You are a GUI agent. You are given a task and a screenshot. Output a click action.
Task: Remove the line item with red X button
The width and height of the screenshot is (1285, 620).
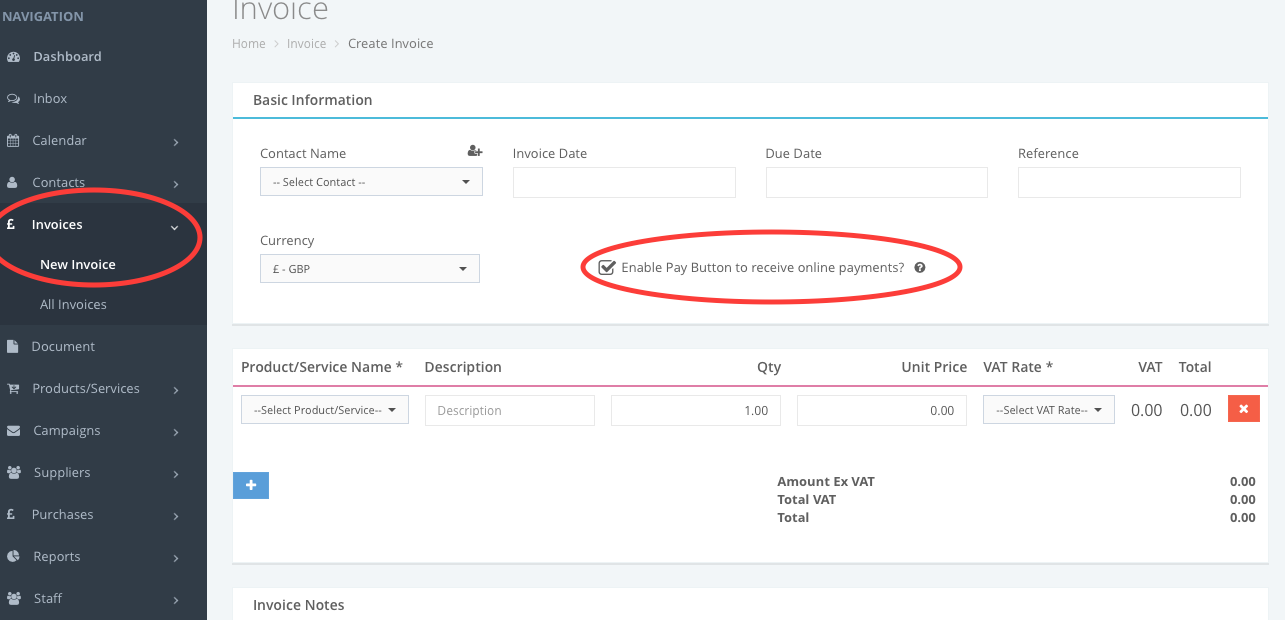point(1244,409)
